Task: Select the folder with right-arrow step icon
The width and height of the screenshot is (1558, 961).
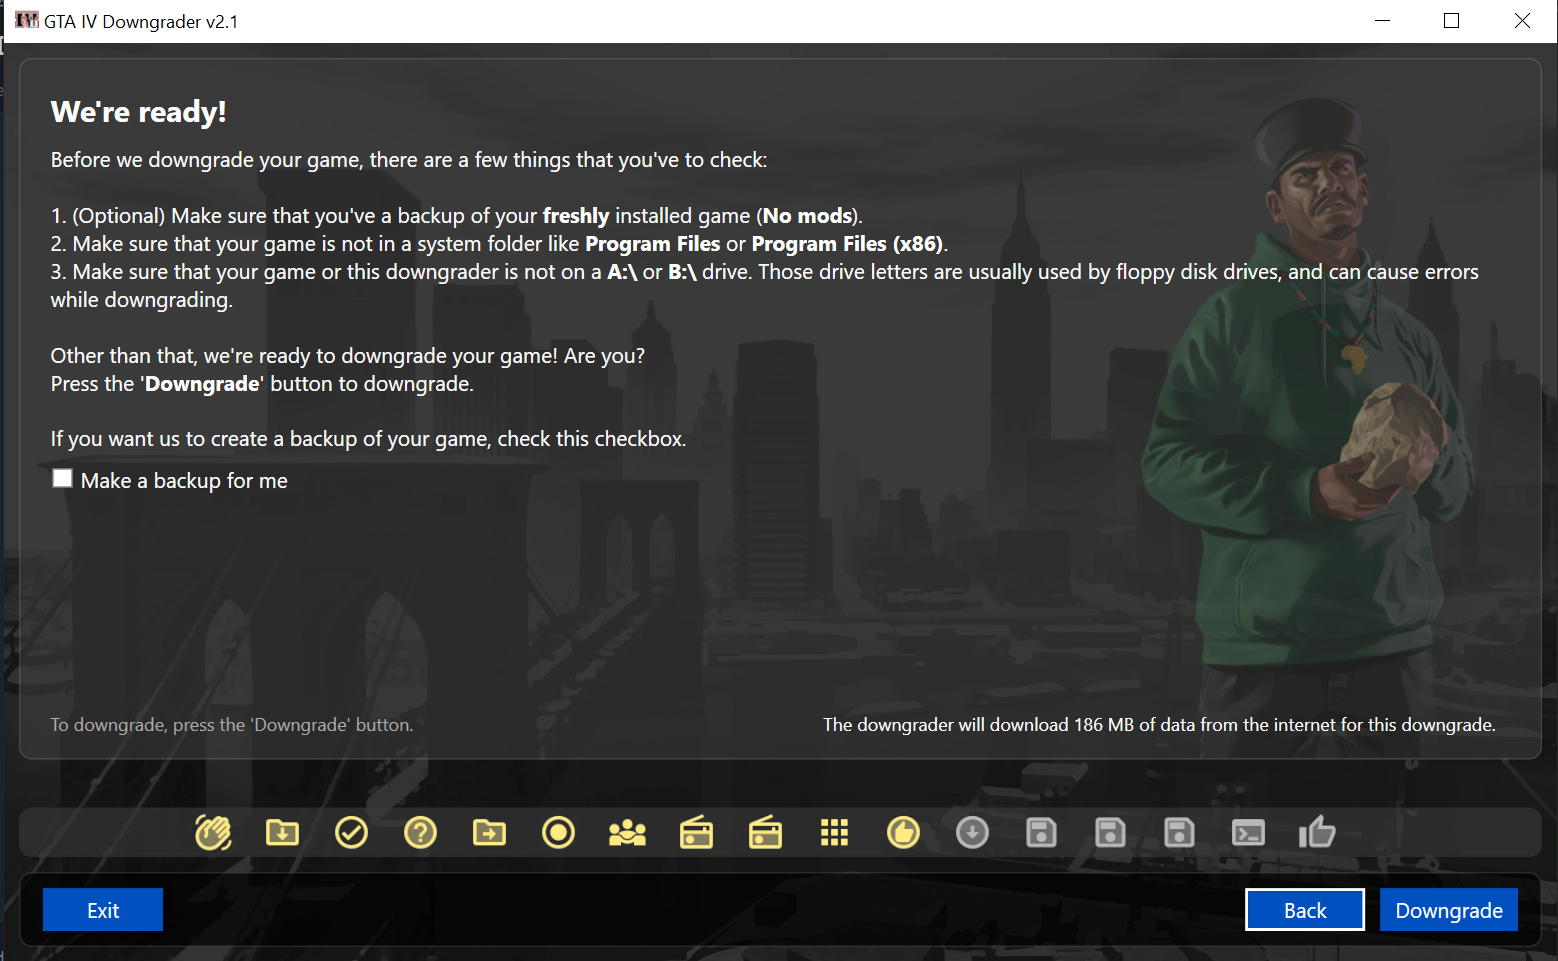Action: [x=489, y=832]
